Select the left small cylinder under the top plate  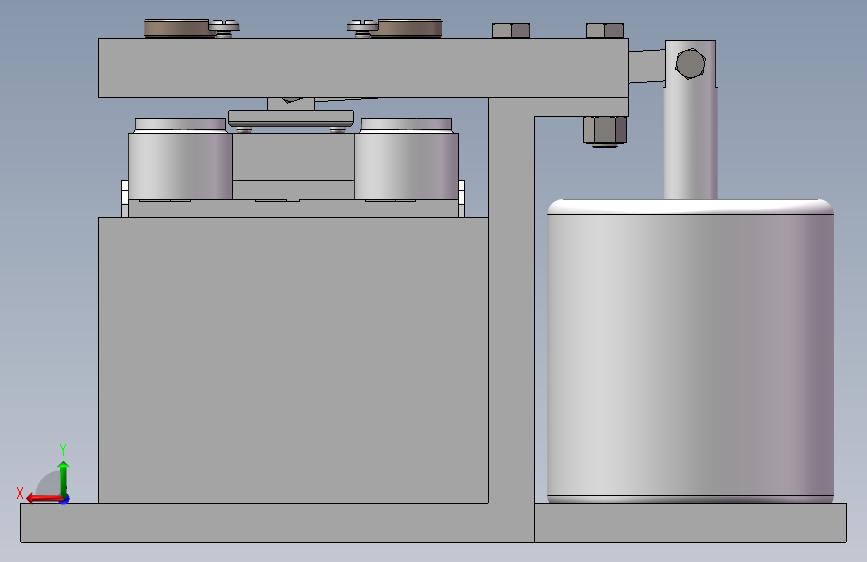(180, 165)
